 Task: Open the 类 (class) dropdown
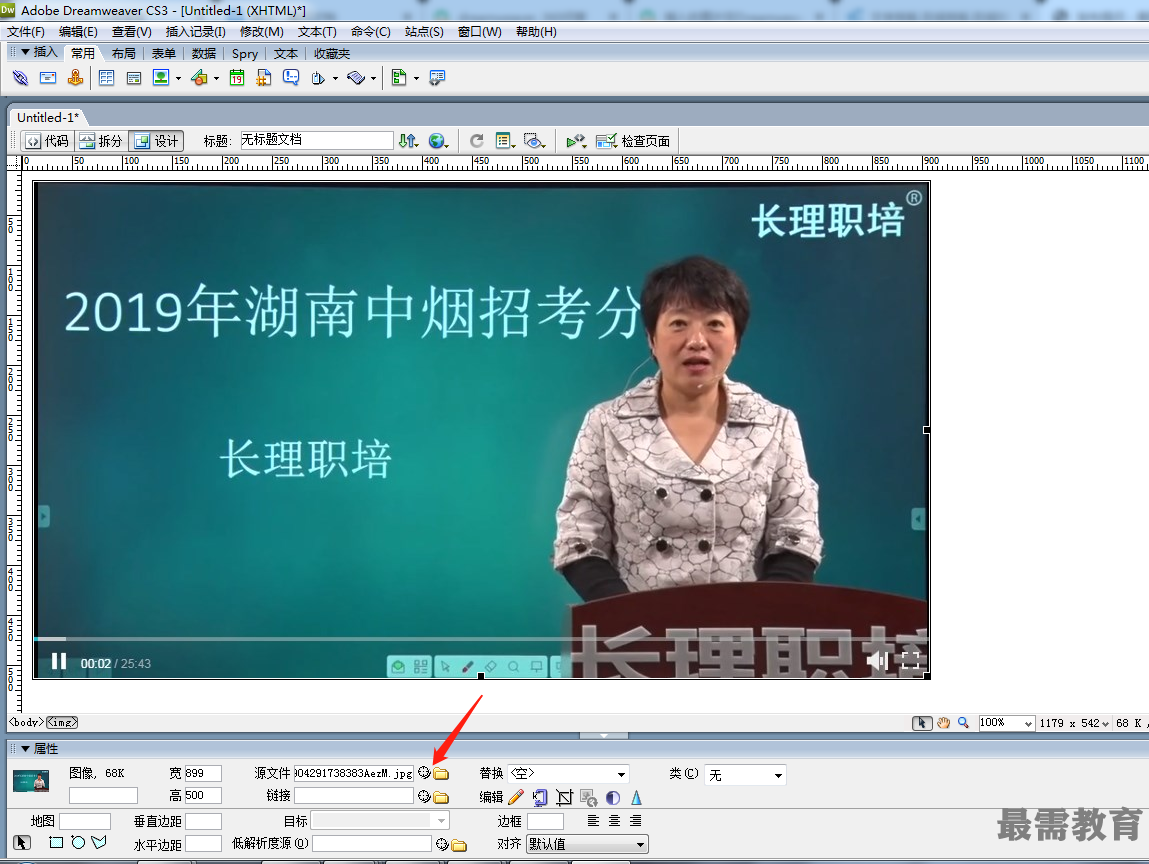coord(778,775)
